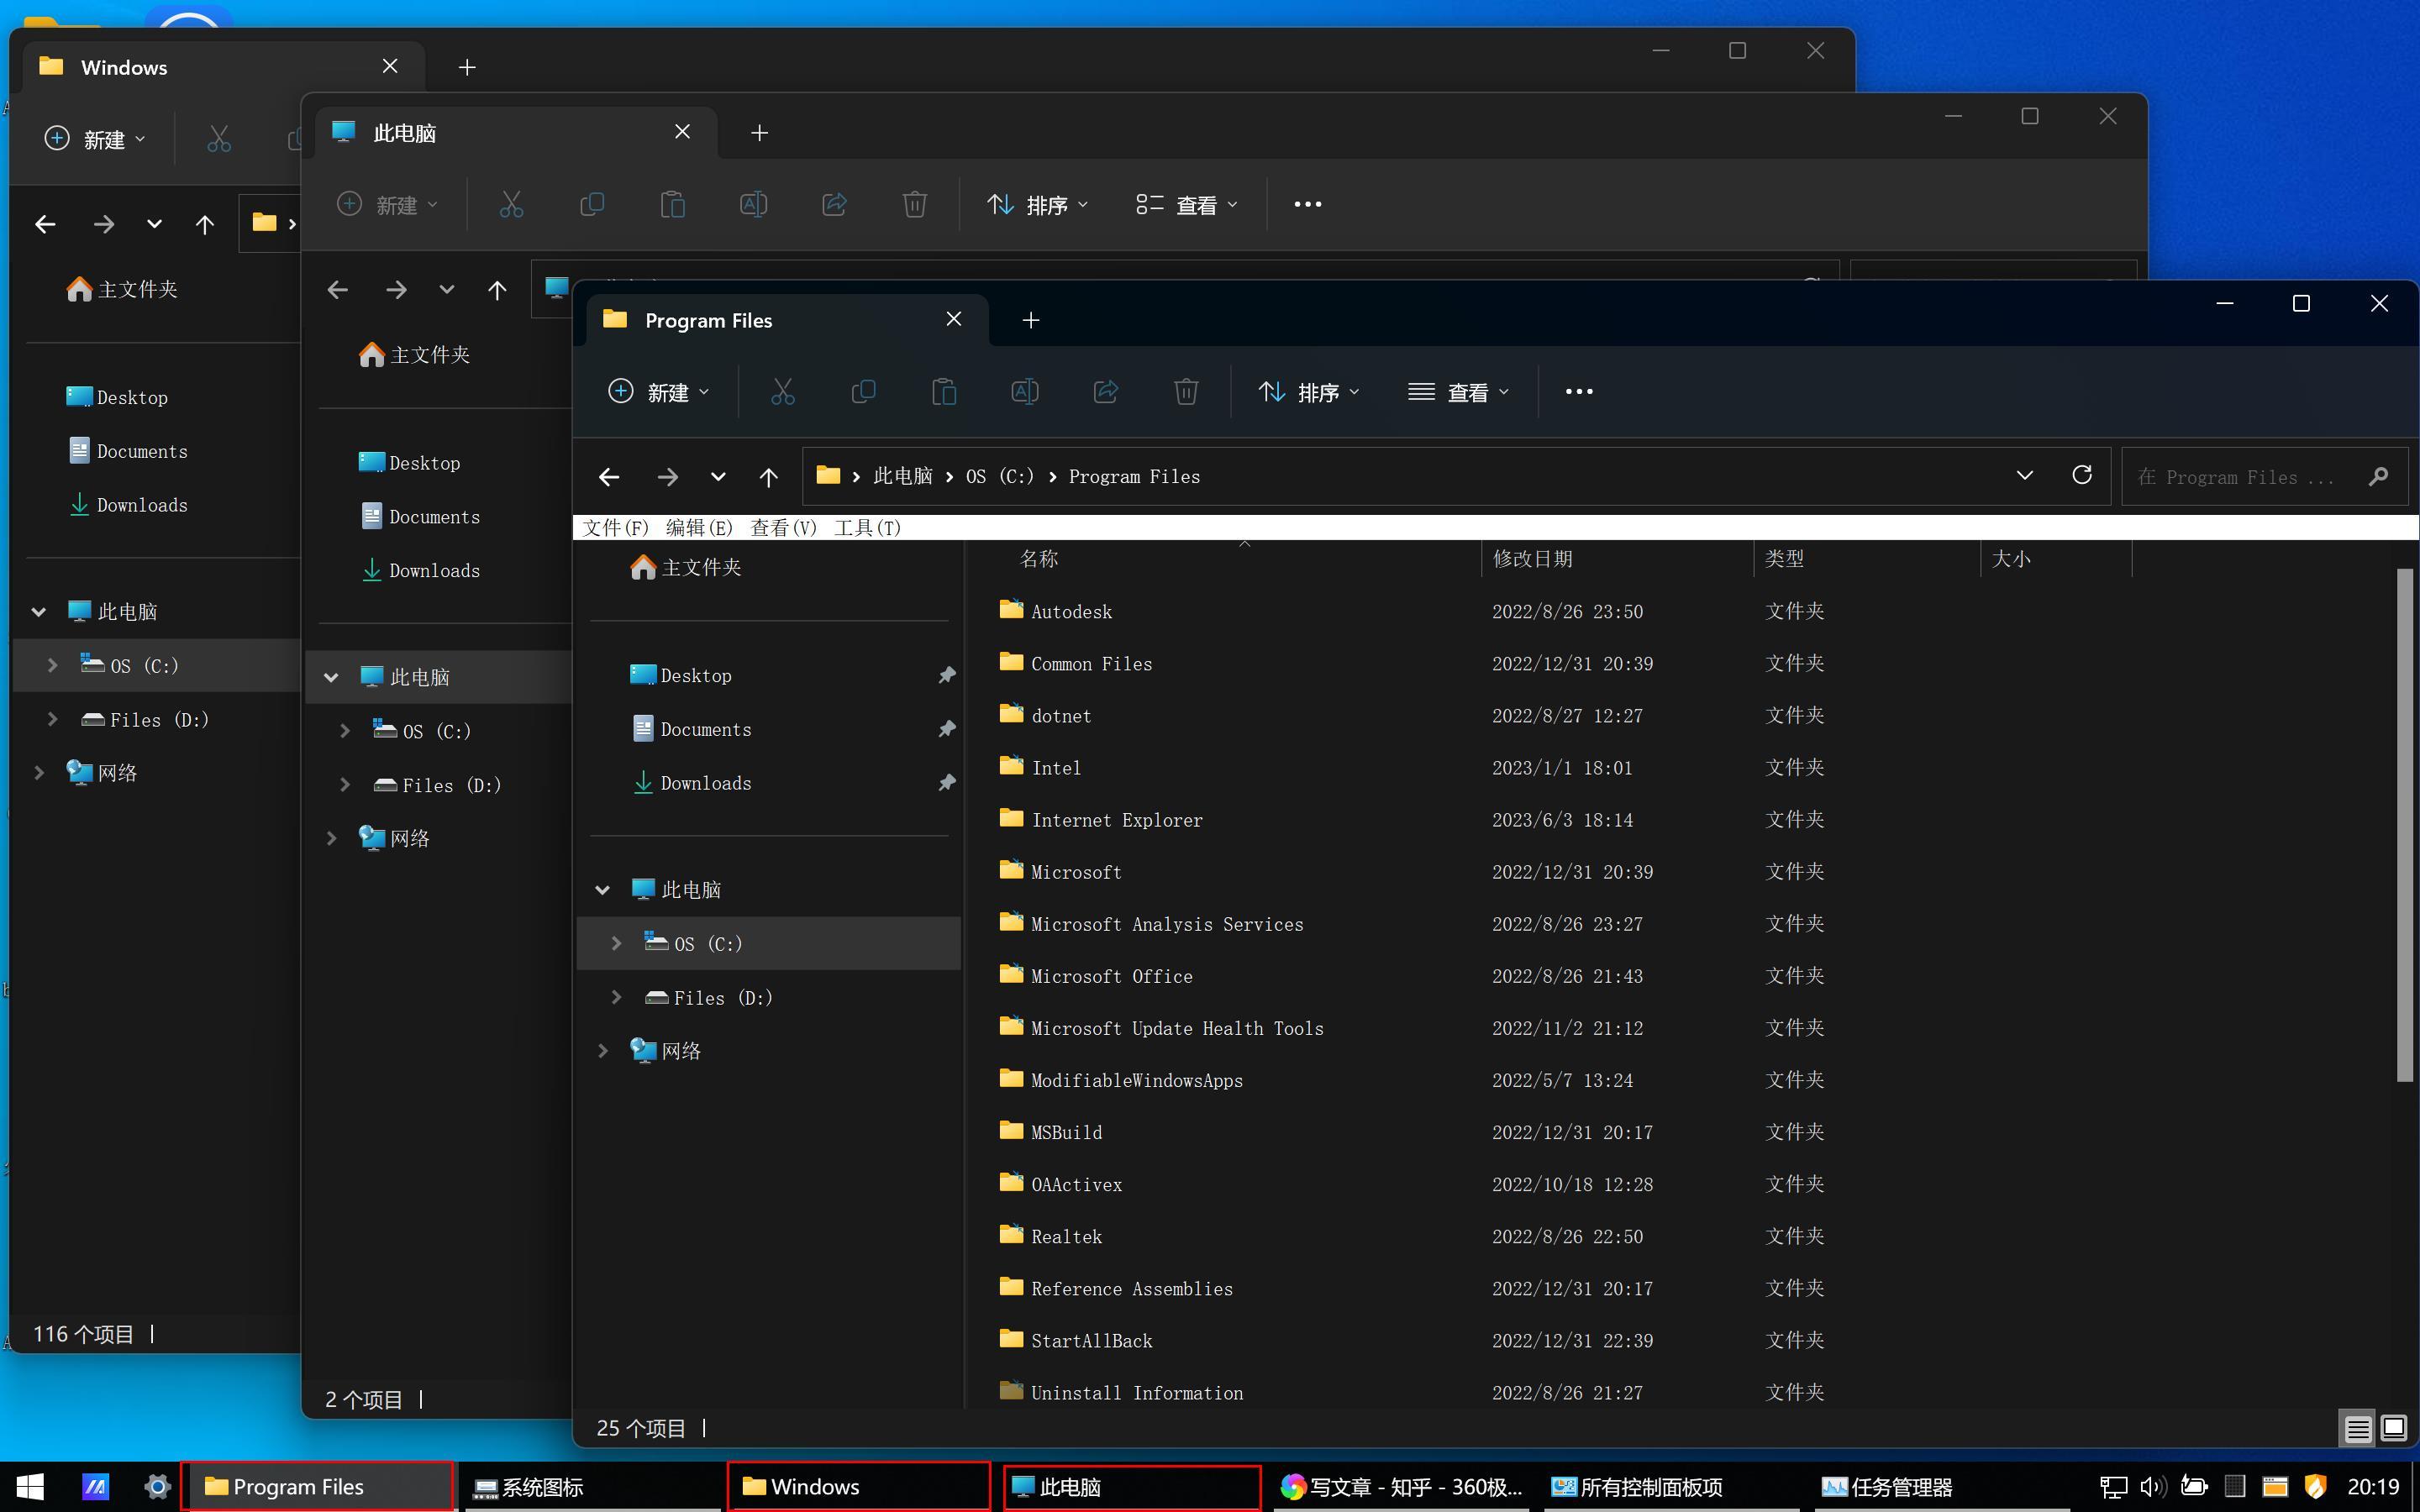
Task: Select Documents in Windows window sidebar
Action: point(142,451)
